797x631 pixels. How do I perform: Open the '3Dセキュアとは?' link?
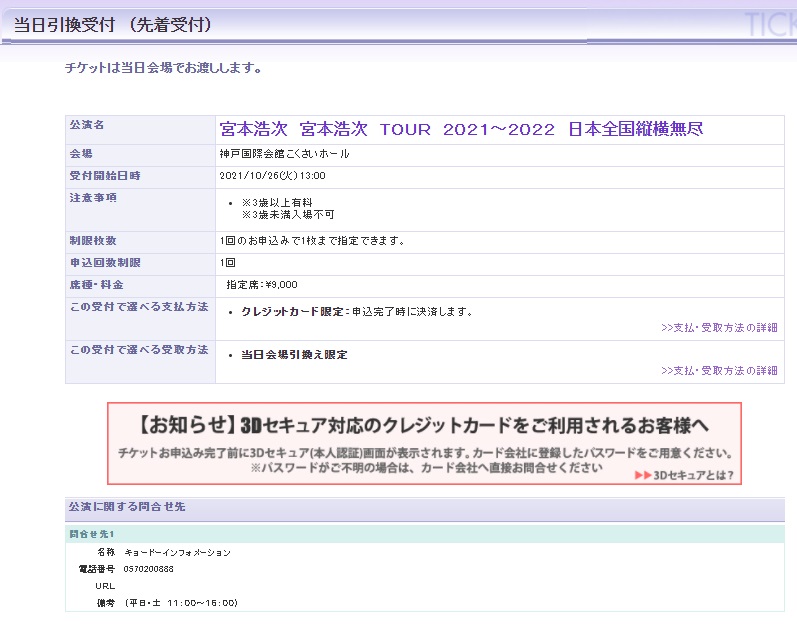click(x=693, y=475)
